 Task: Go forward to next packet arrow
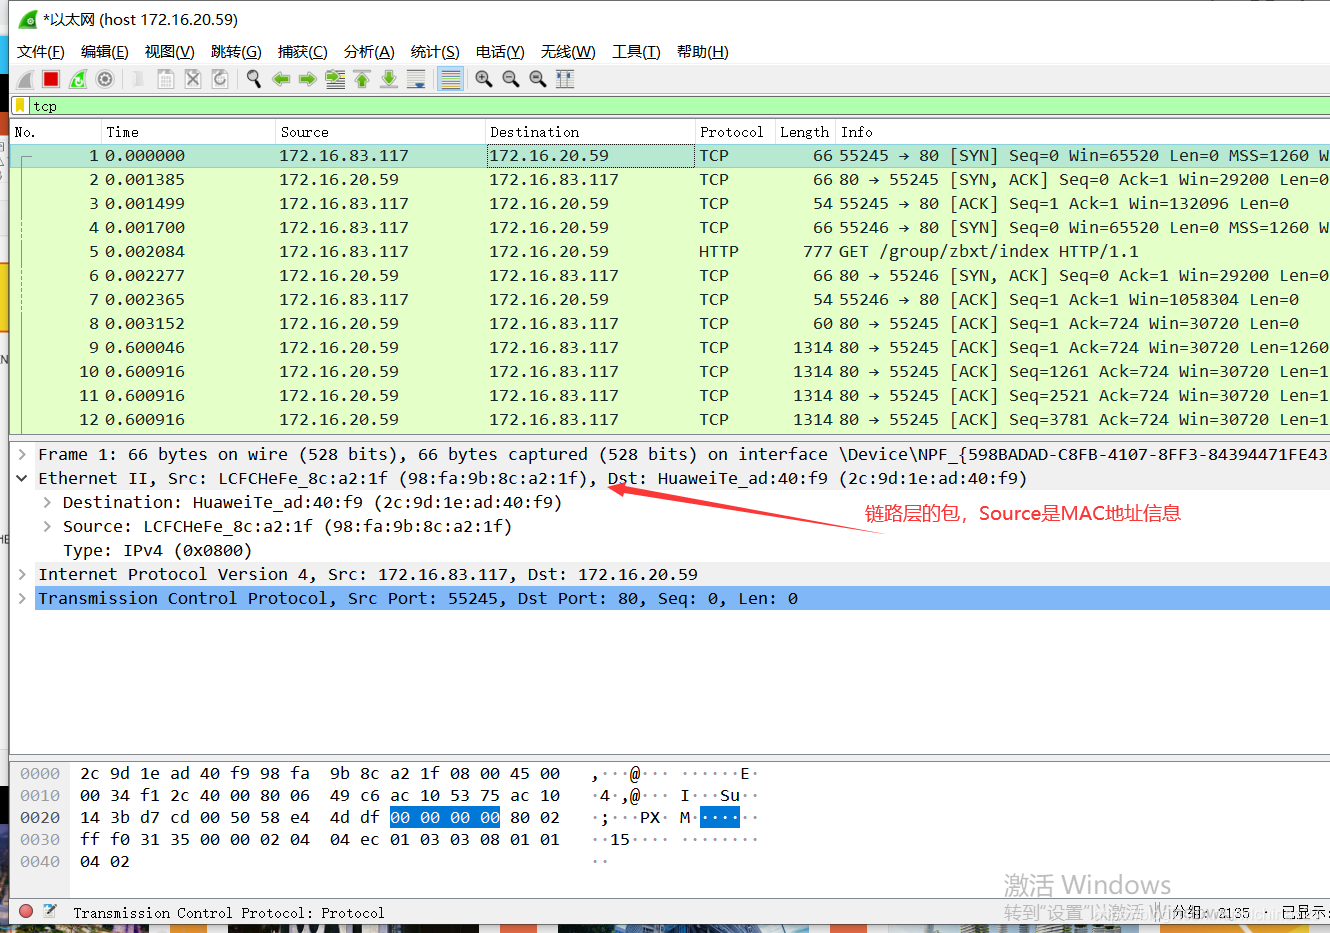pos(308,79)
